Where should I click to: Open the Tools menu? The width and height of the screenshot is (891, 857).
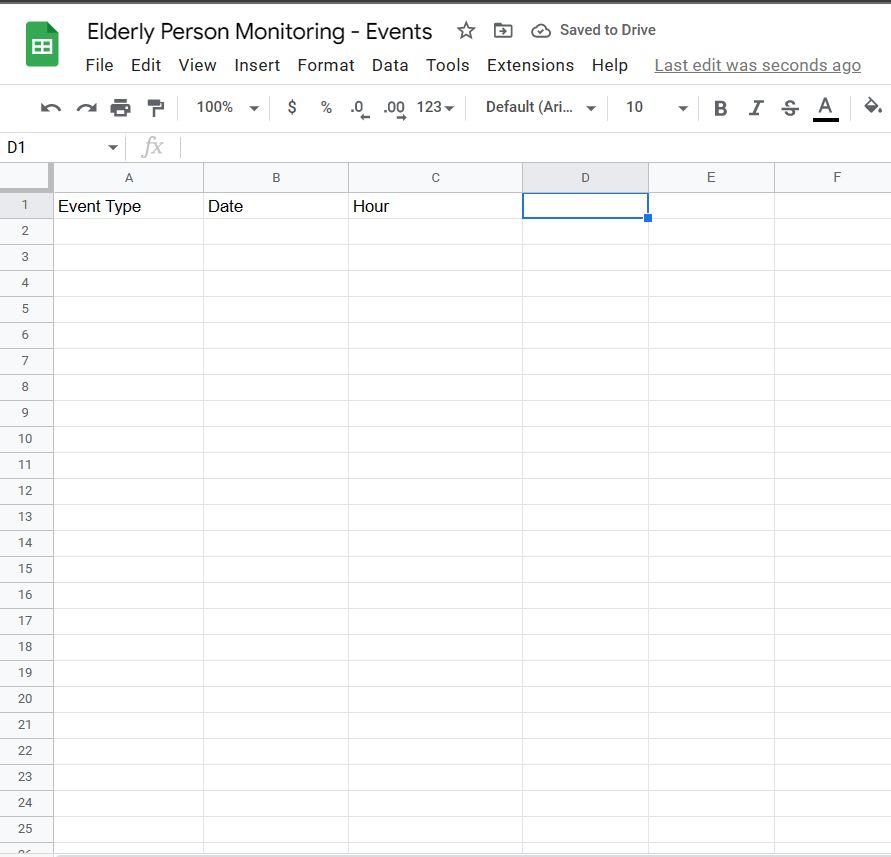448,65
